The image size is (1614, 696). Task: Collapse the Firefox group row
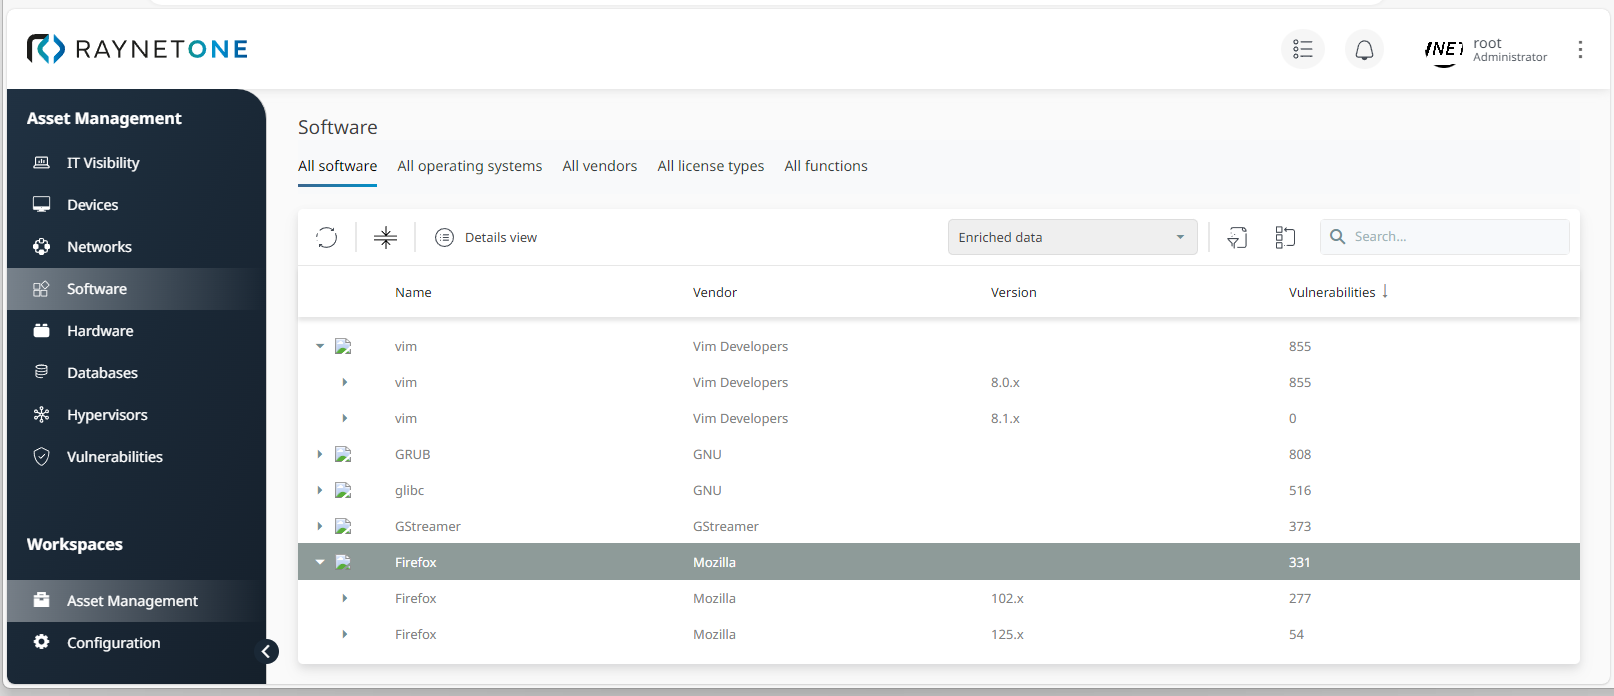pyautogui.click(x=320, y=562)
